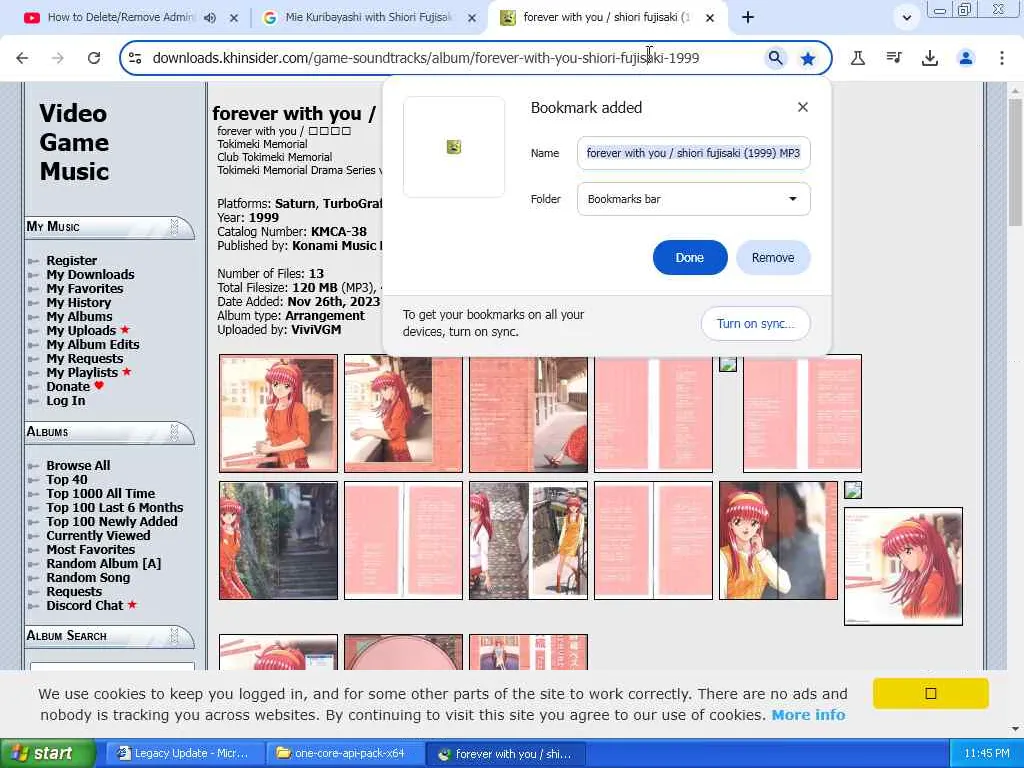Click the Windows start button
The width and height of the screenshot is (1024, 768).
47,754
